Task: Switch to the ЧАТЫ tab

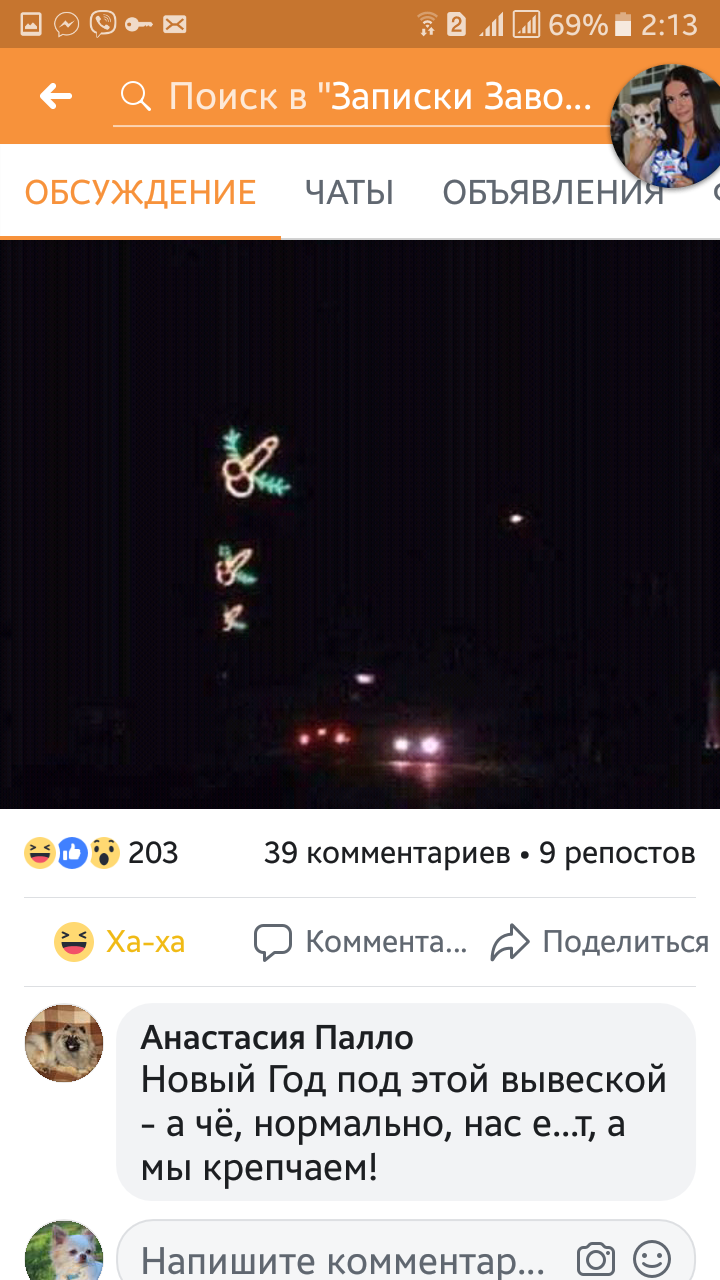Action: tap(349, 192)
